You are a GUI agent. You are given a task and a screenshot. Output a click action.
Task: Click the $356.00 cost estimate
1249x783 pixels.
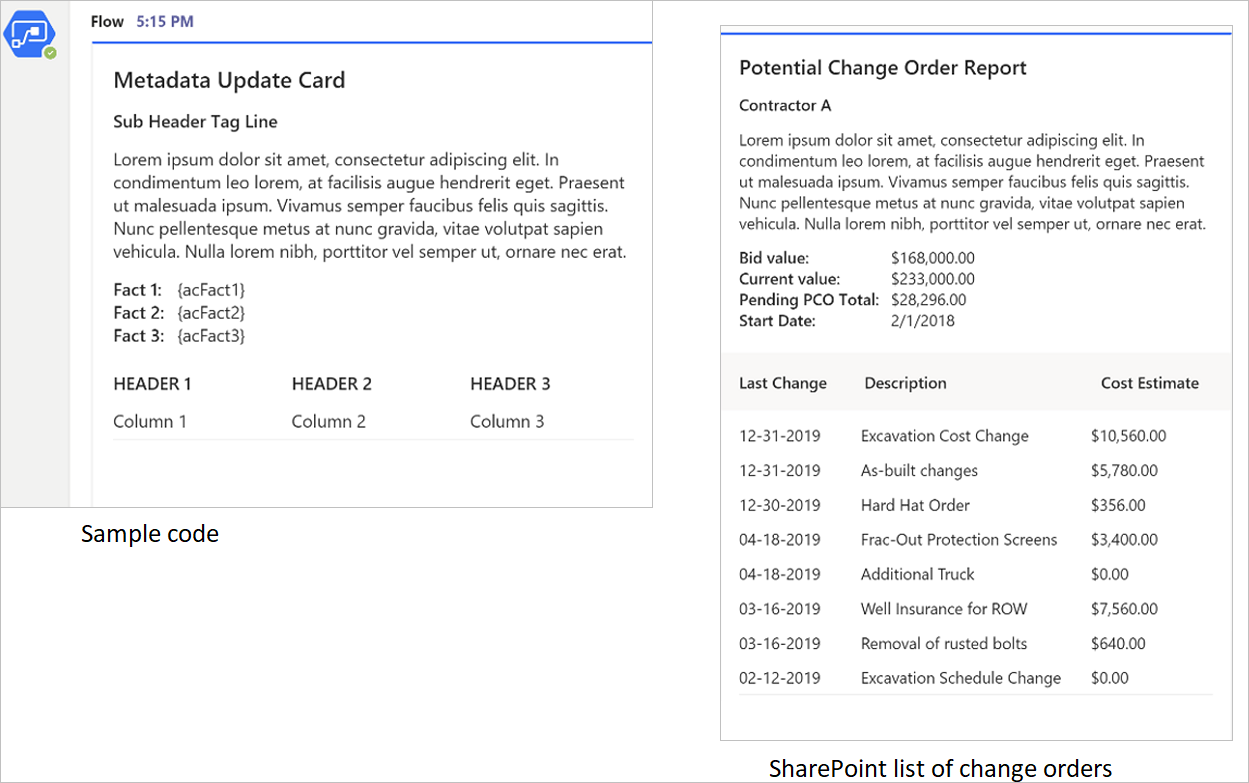point(1119,505)
